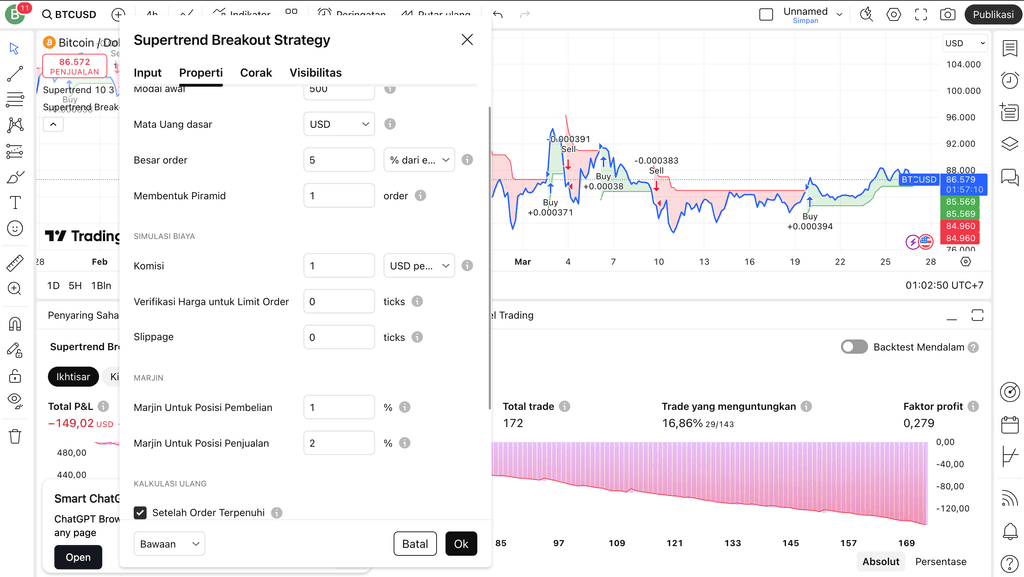Screen dimensions: 1024x577
Task: Click the Slippage input field
Action: click(339, 337)
